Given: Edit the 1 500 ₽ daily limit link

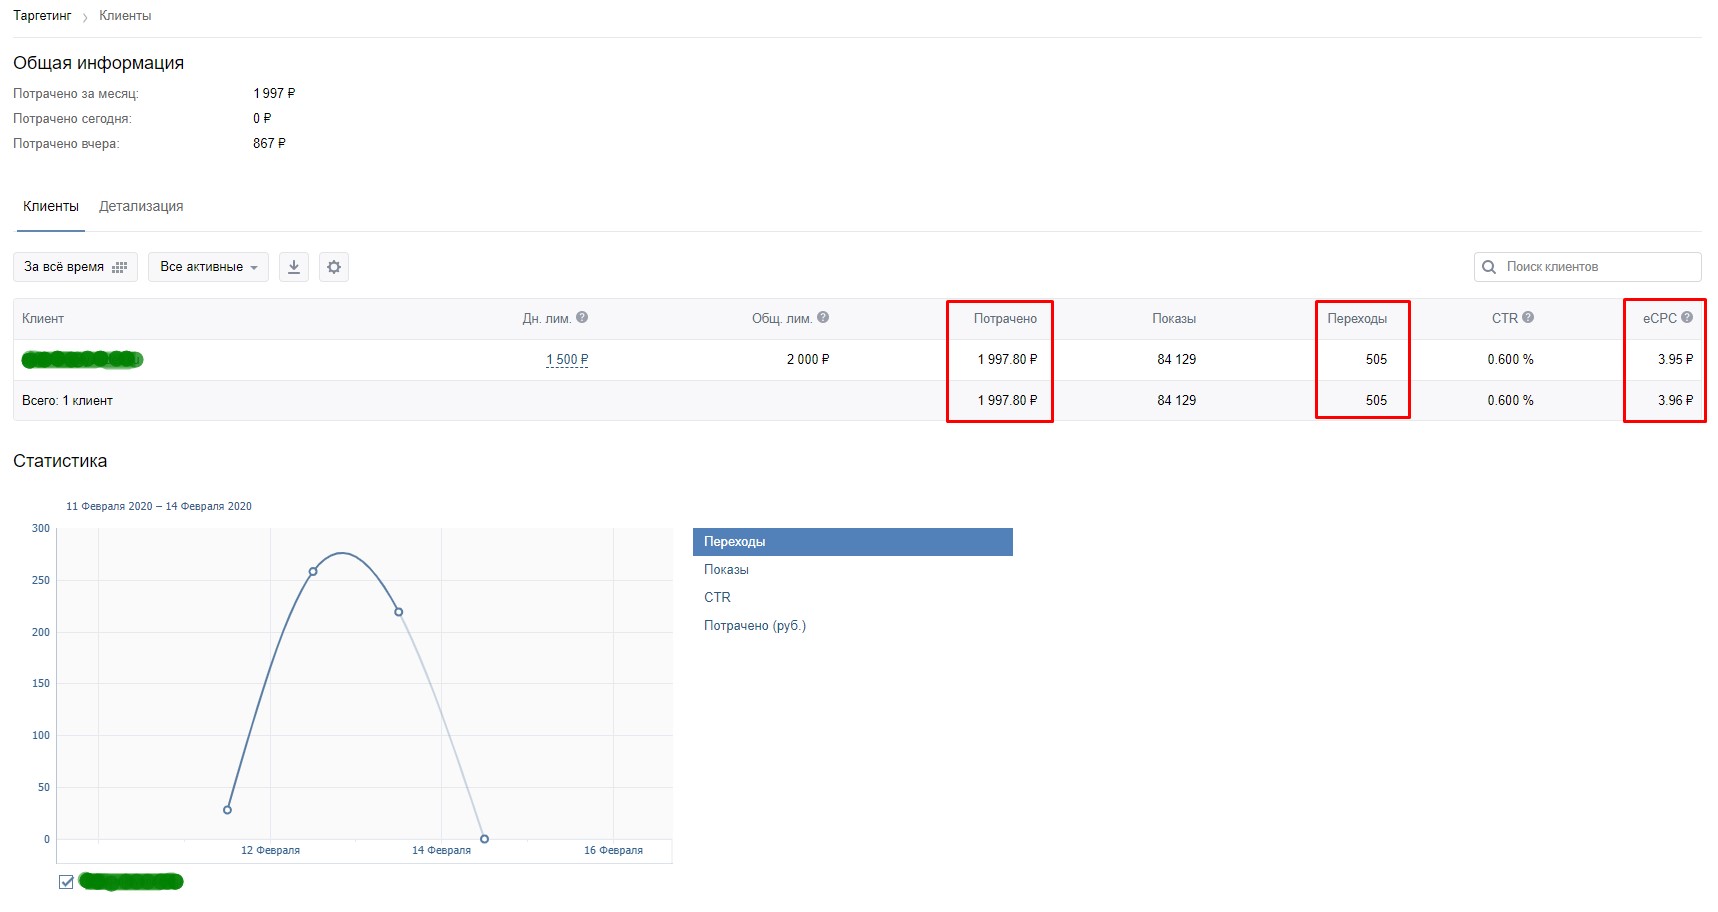Looking at the screenshot, I should point(567,360).
